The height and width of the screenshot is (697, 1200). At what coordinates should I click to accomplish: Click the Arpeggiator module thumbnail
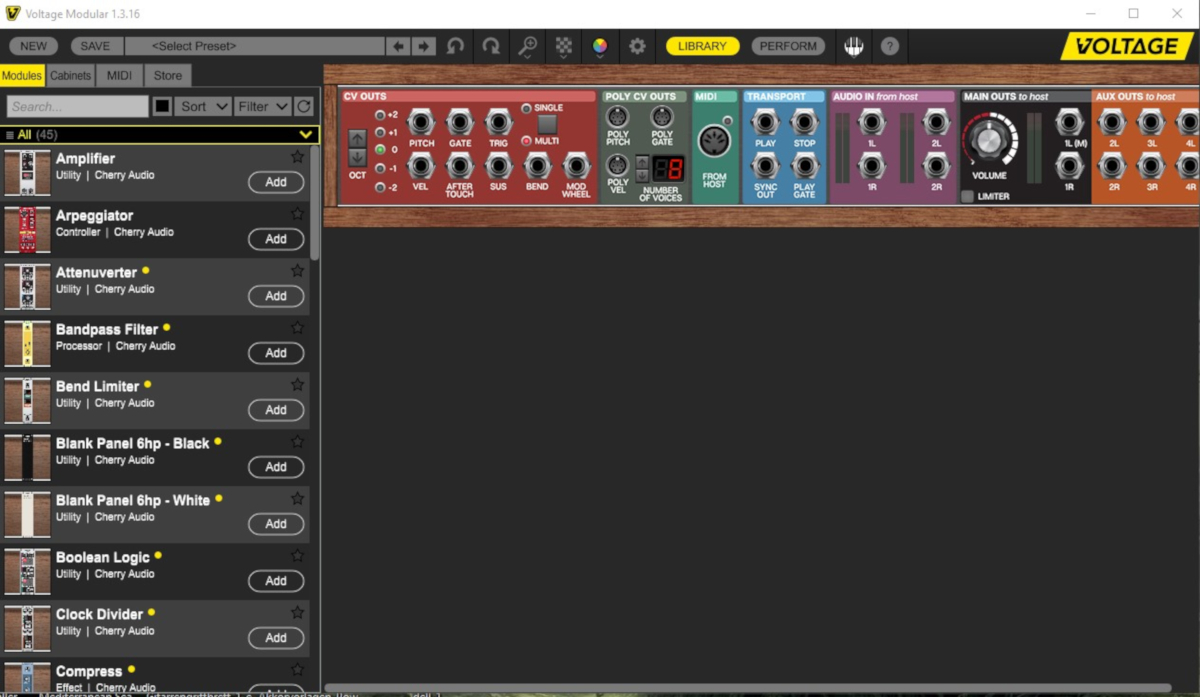tap(27, 230)
